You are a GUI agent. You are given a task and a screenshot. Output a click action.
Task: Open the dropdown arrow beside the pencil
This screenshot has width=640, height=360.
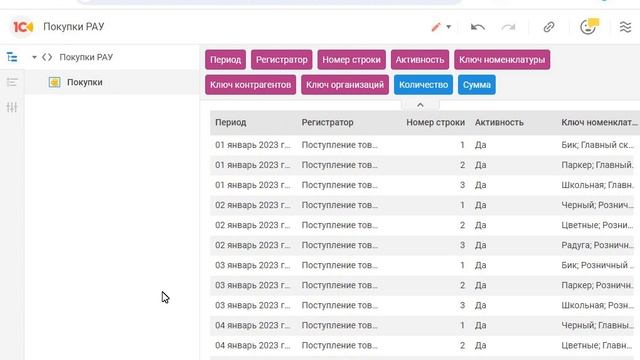[x=449, y=27]
